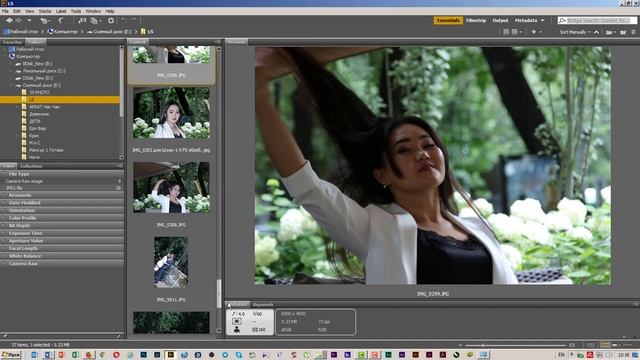
Task: Toggle ascending order arrow next to Sort
Action: [x=596, y=32]
